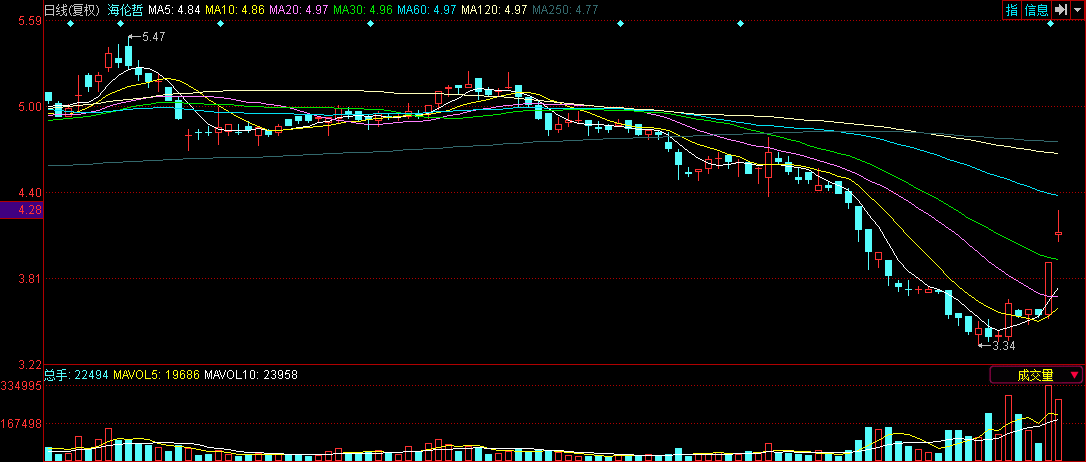The image size is (1086, 462).
Task: Select the MA250: 4.77 legend label
Action: click(x=565, y=10)
